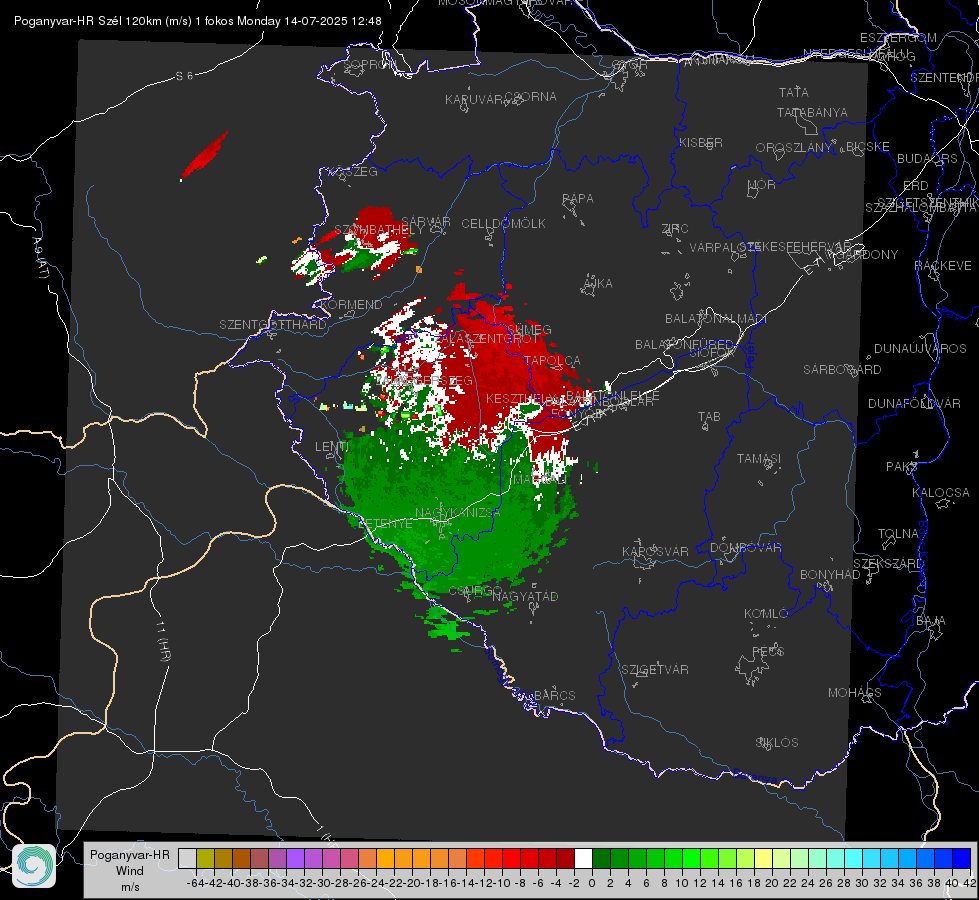
Task: Click the A9 (AT) road label
Action: pos(40,258)
